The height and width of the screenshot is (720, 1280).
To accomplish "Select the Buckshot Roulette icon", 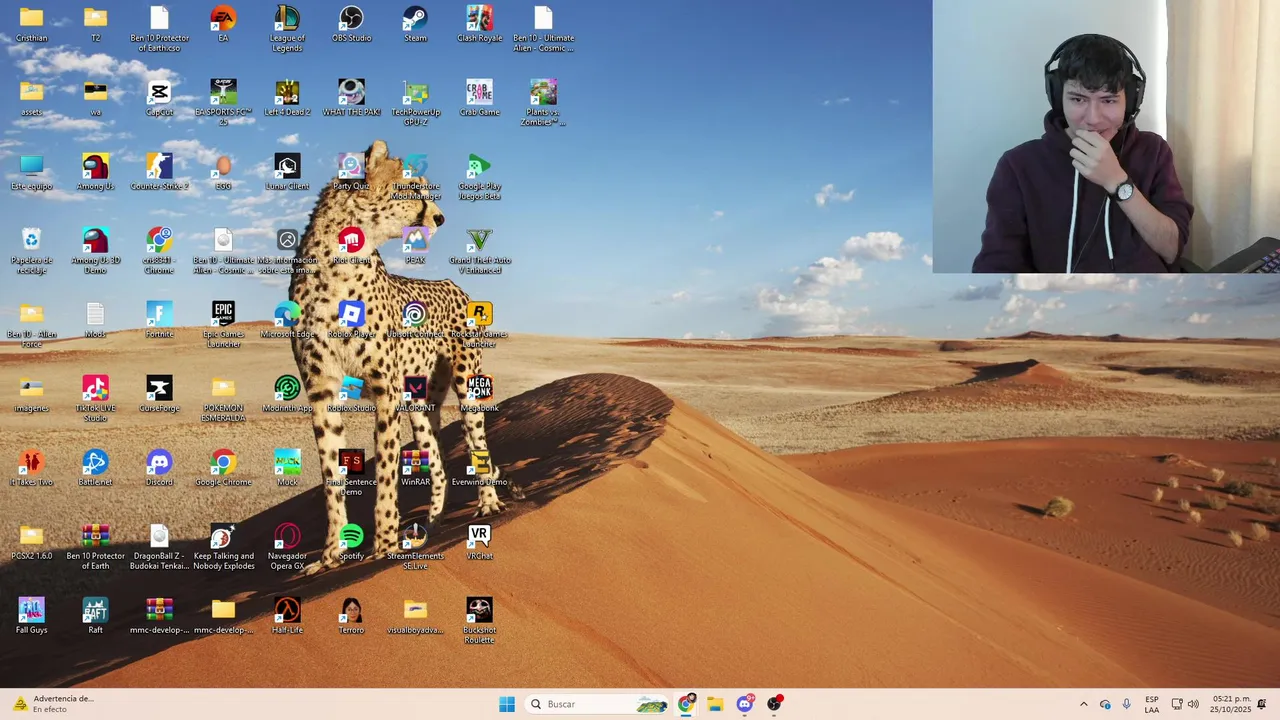I will pyautogui.click(x=479, y=620).
